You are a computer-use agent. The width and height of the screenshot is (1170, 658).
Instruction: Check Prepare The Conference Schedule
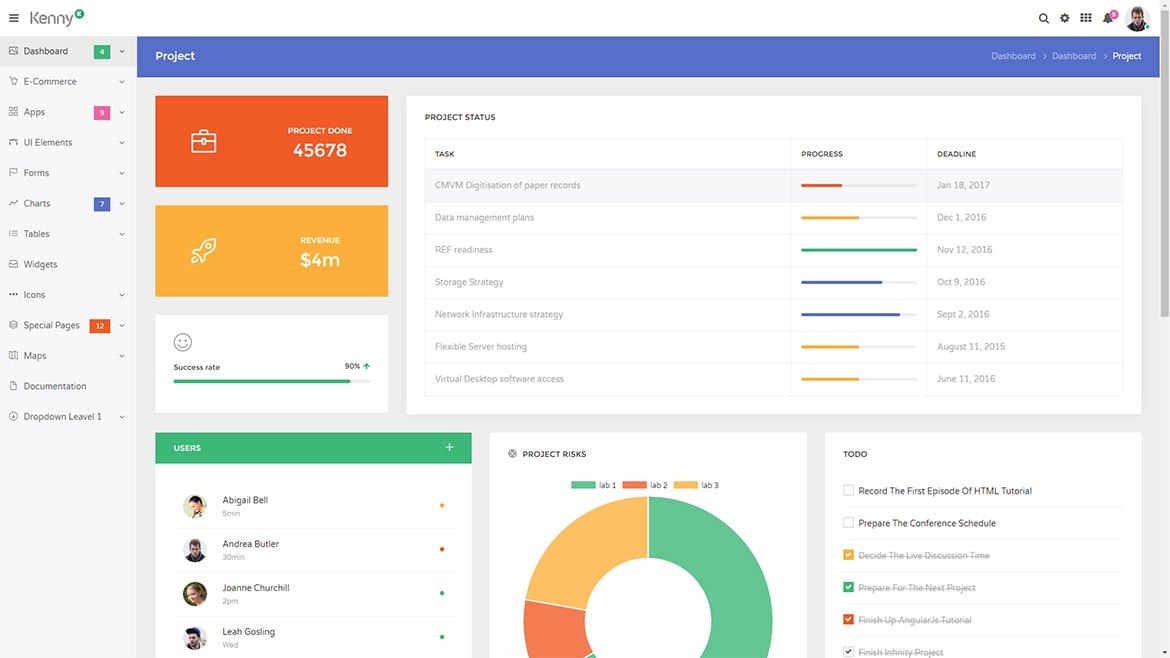coord(848,522)
